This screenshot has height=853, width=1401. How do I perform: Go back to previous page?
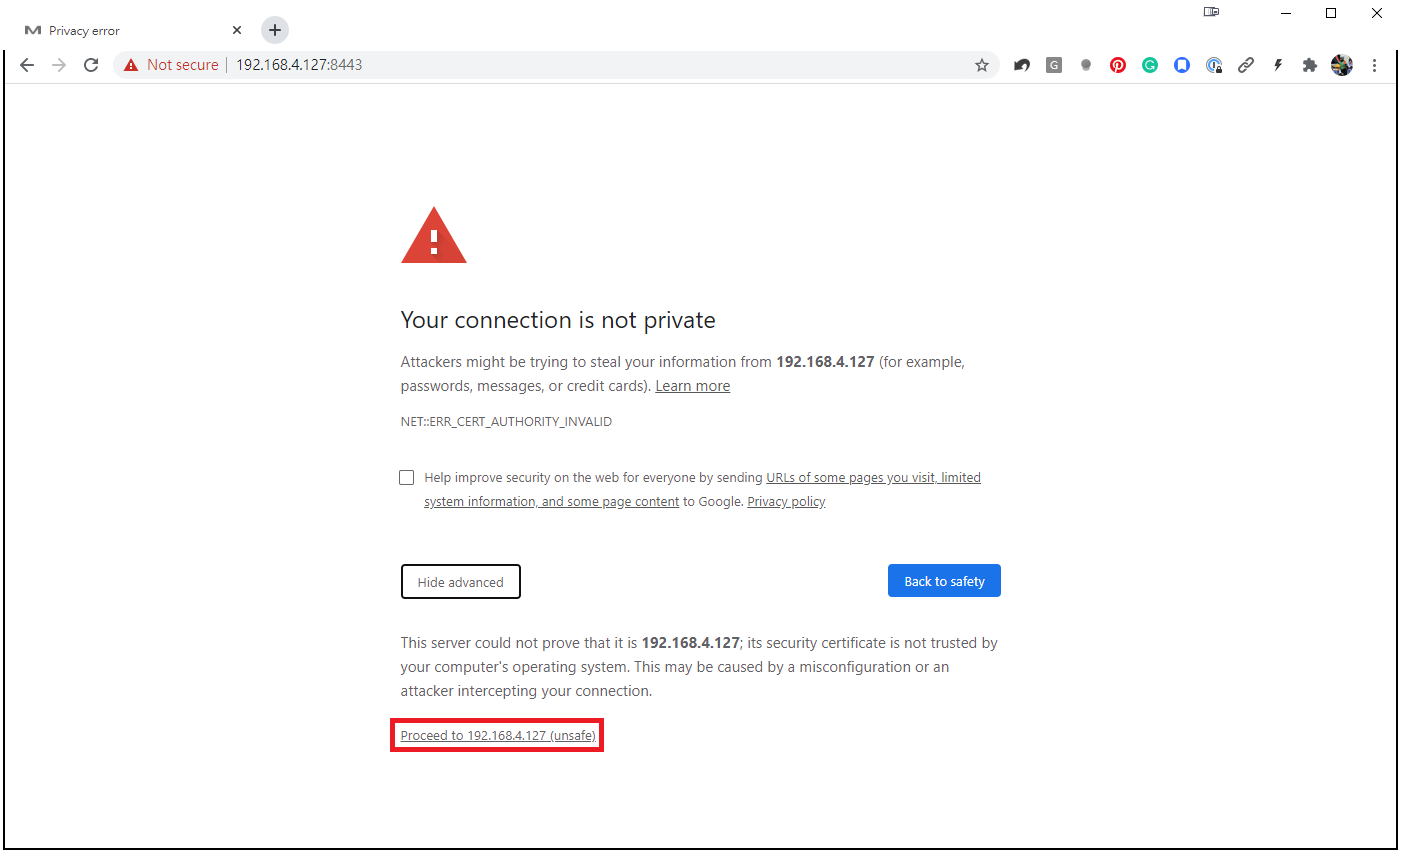tap(27, 65)
